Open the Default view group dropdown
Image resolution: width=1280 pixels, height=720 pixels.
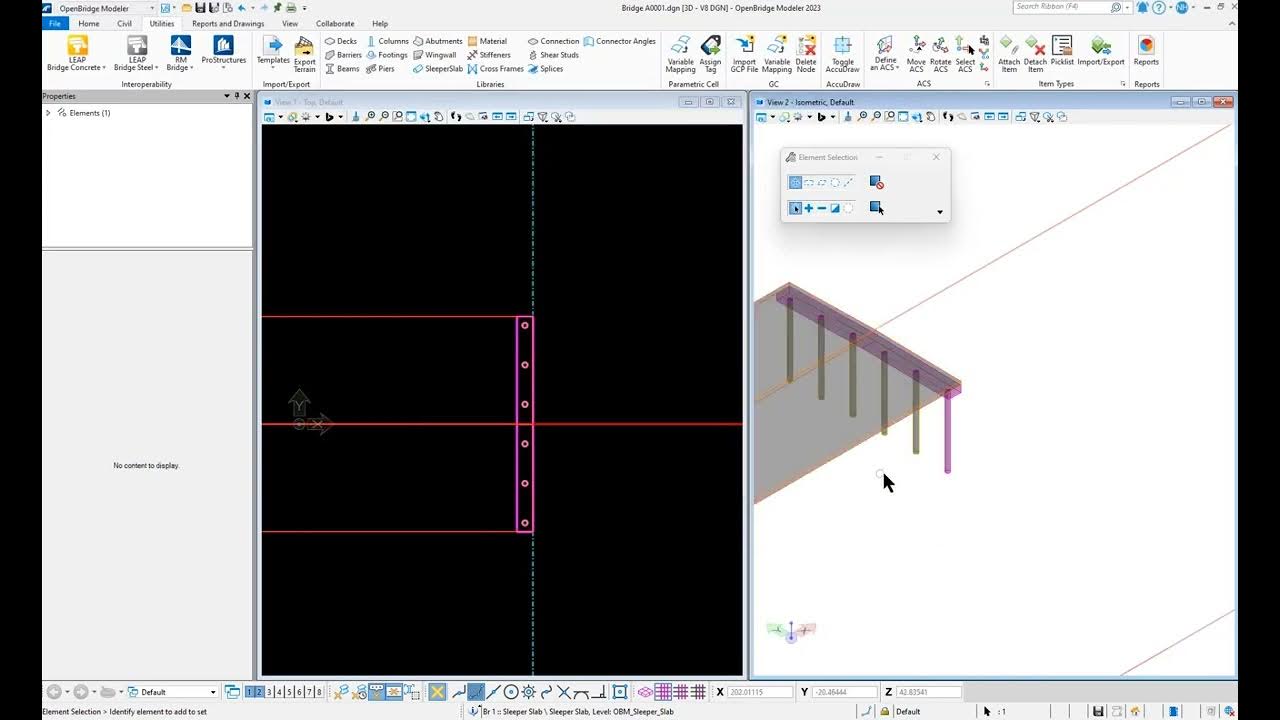click(x=212, y=692)
